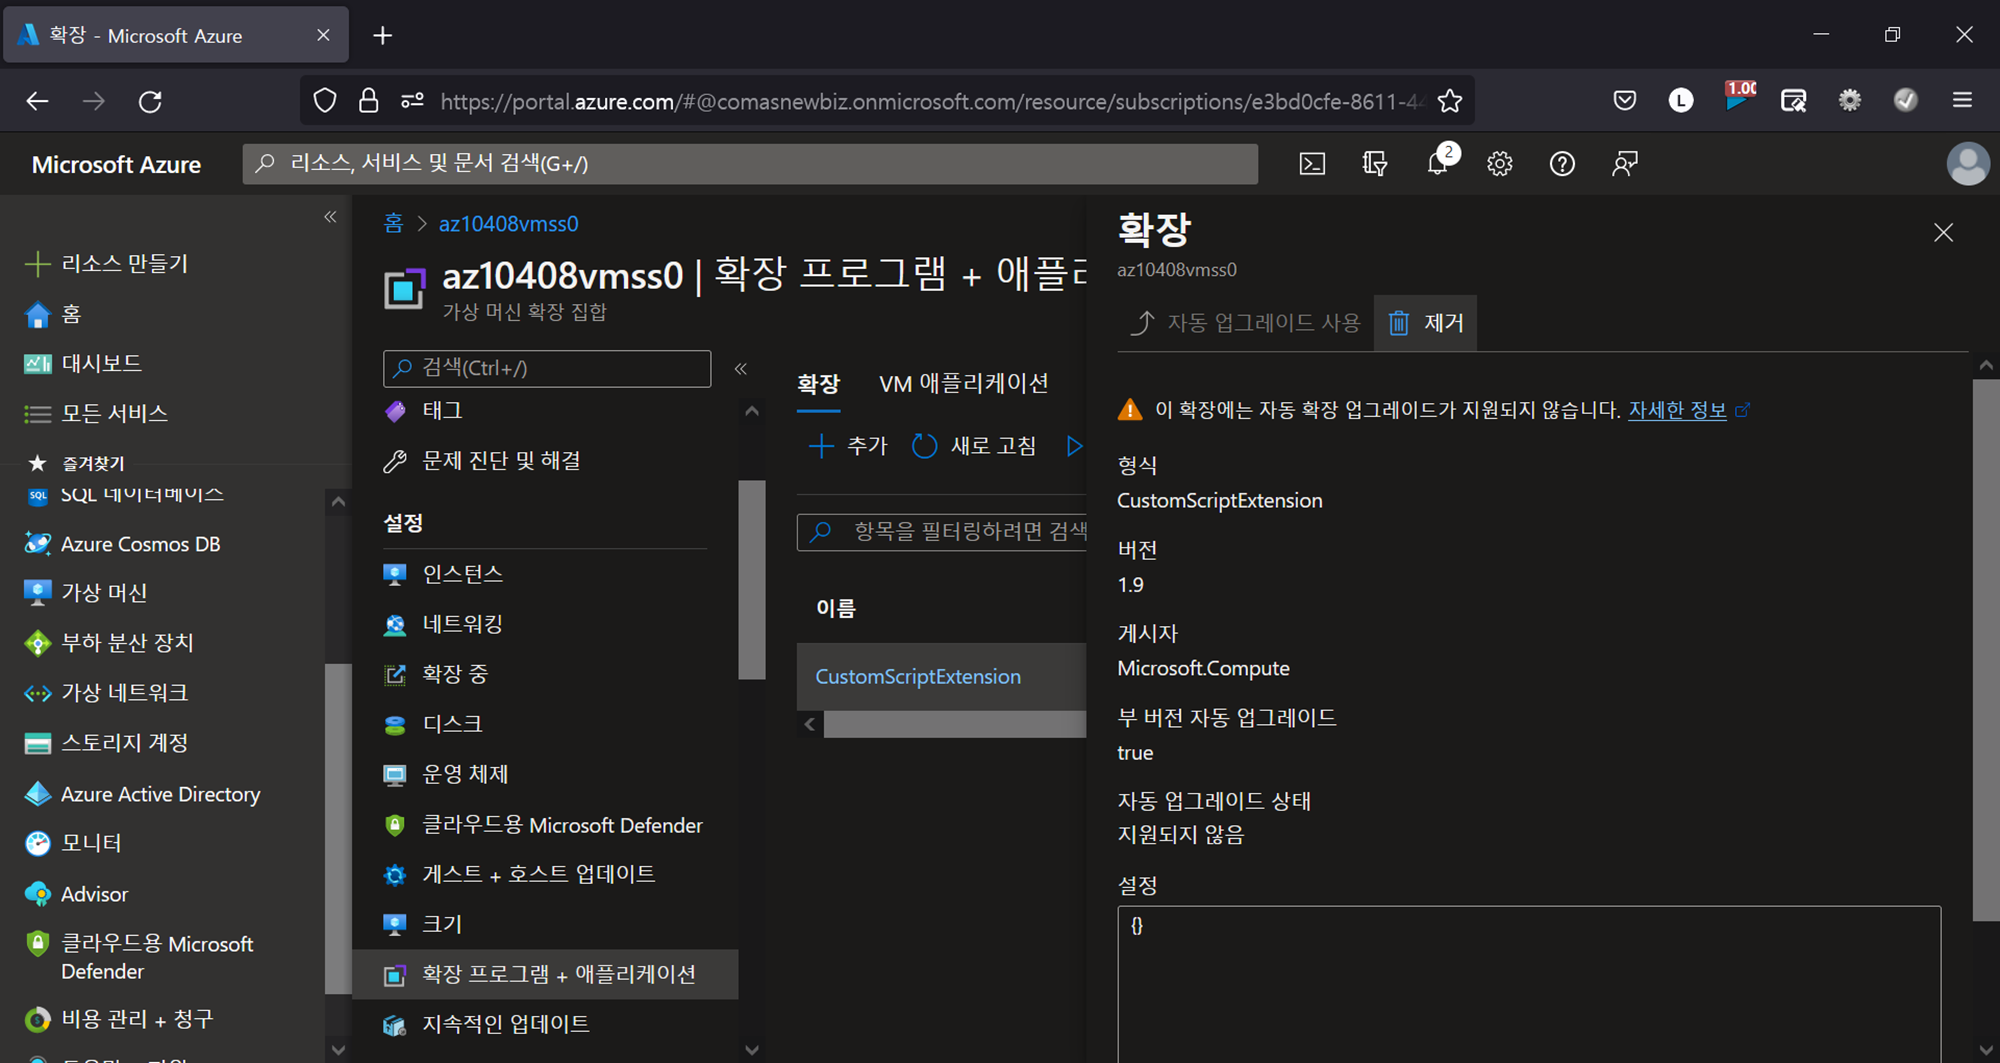This screenshot has width=2000, height=1063.
Task: Select 디스크 under 설정
Action: [x=433, y=724]
